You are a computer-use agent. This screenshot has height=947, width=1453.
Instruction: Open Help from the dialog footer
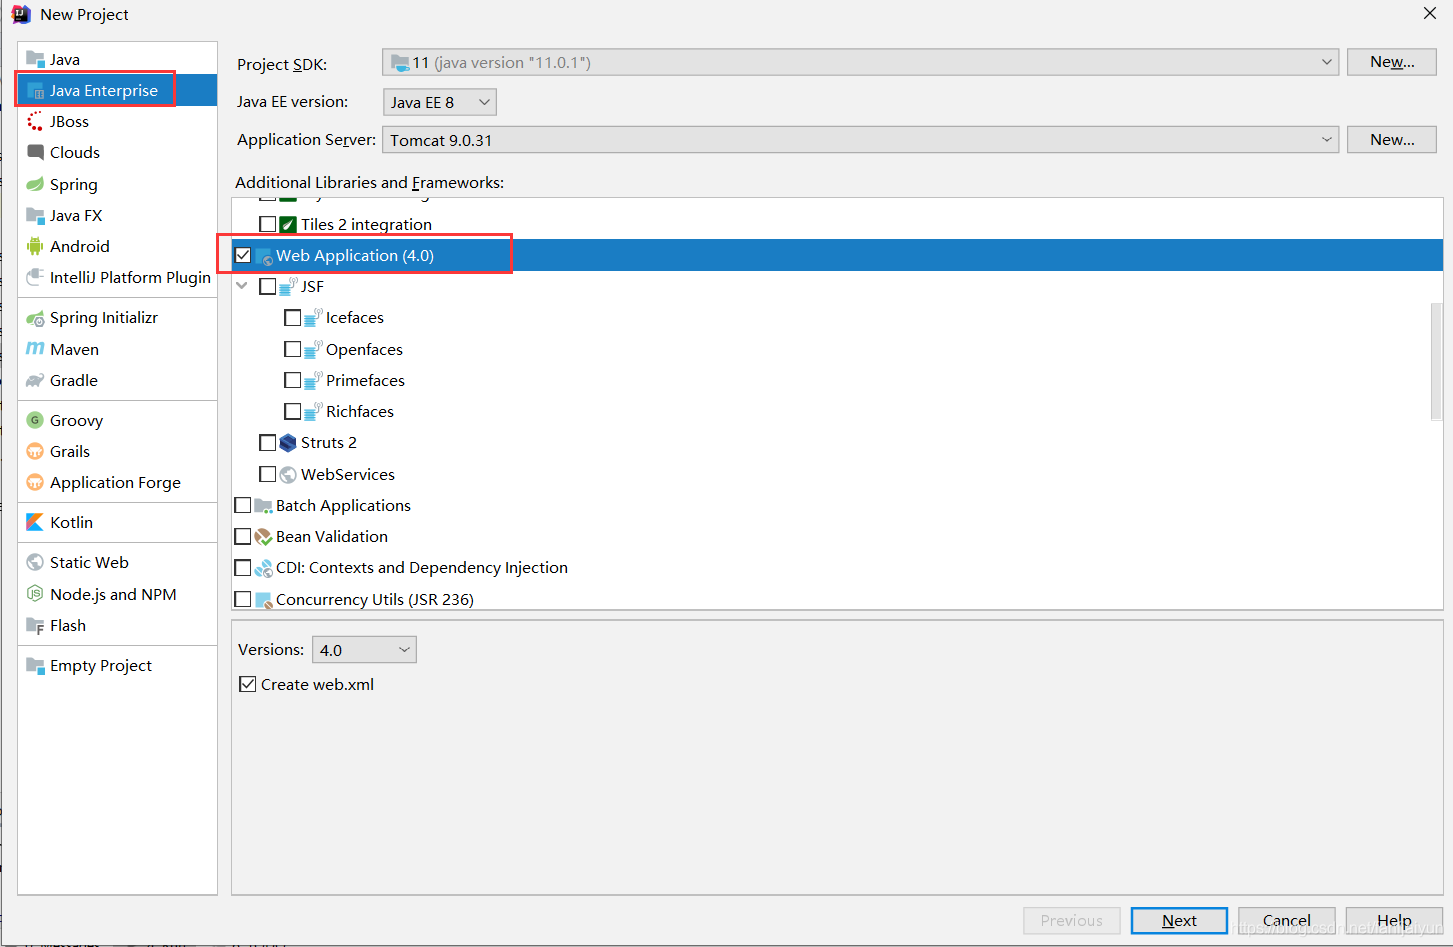(1394, 921)
